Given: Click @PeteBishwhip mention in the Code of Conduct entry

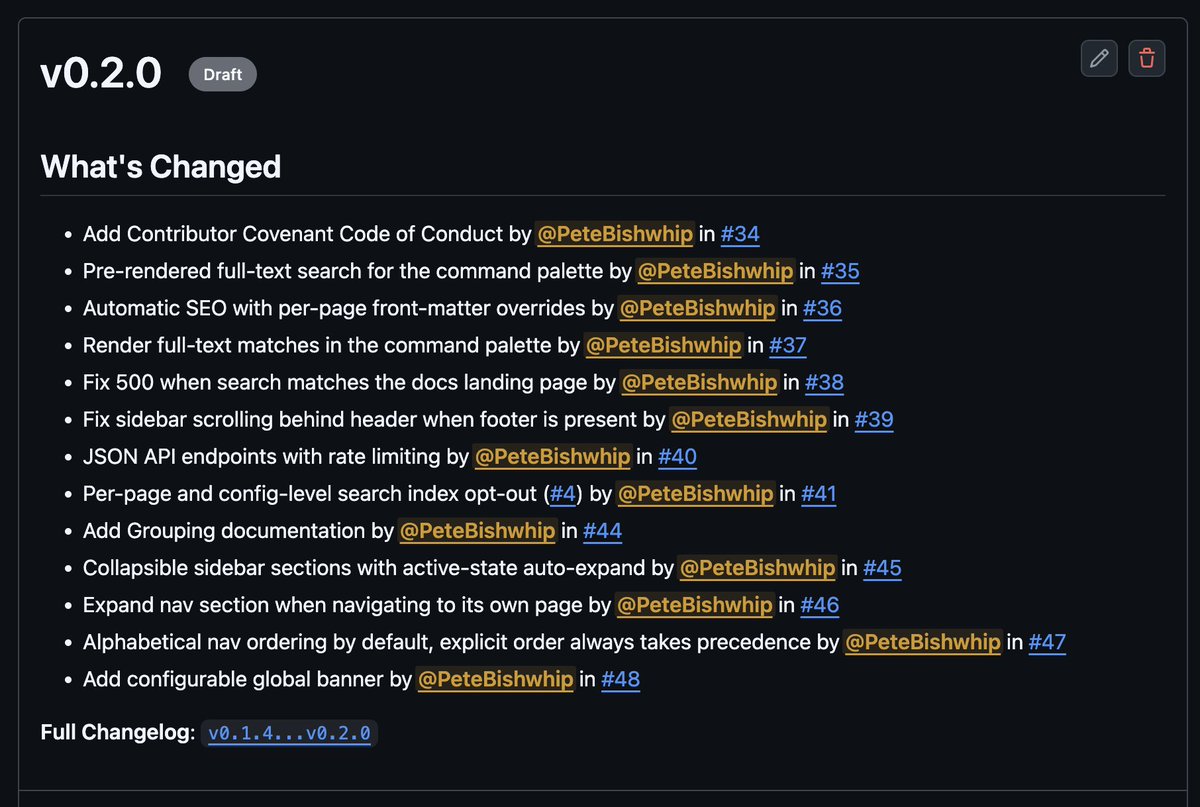Looking at the screenshot, I should [x=615, y=234].
